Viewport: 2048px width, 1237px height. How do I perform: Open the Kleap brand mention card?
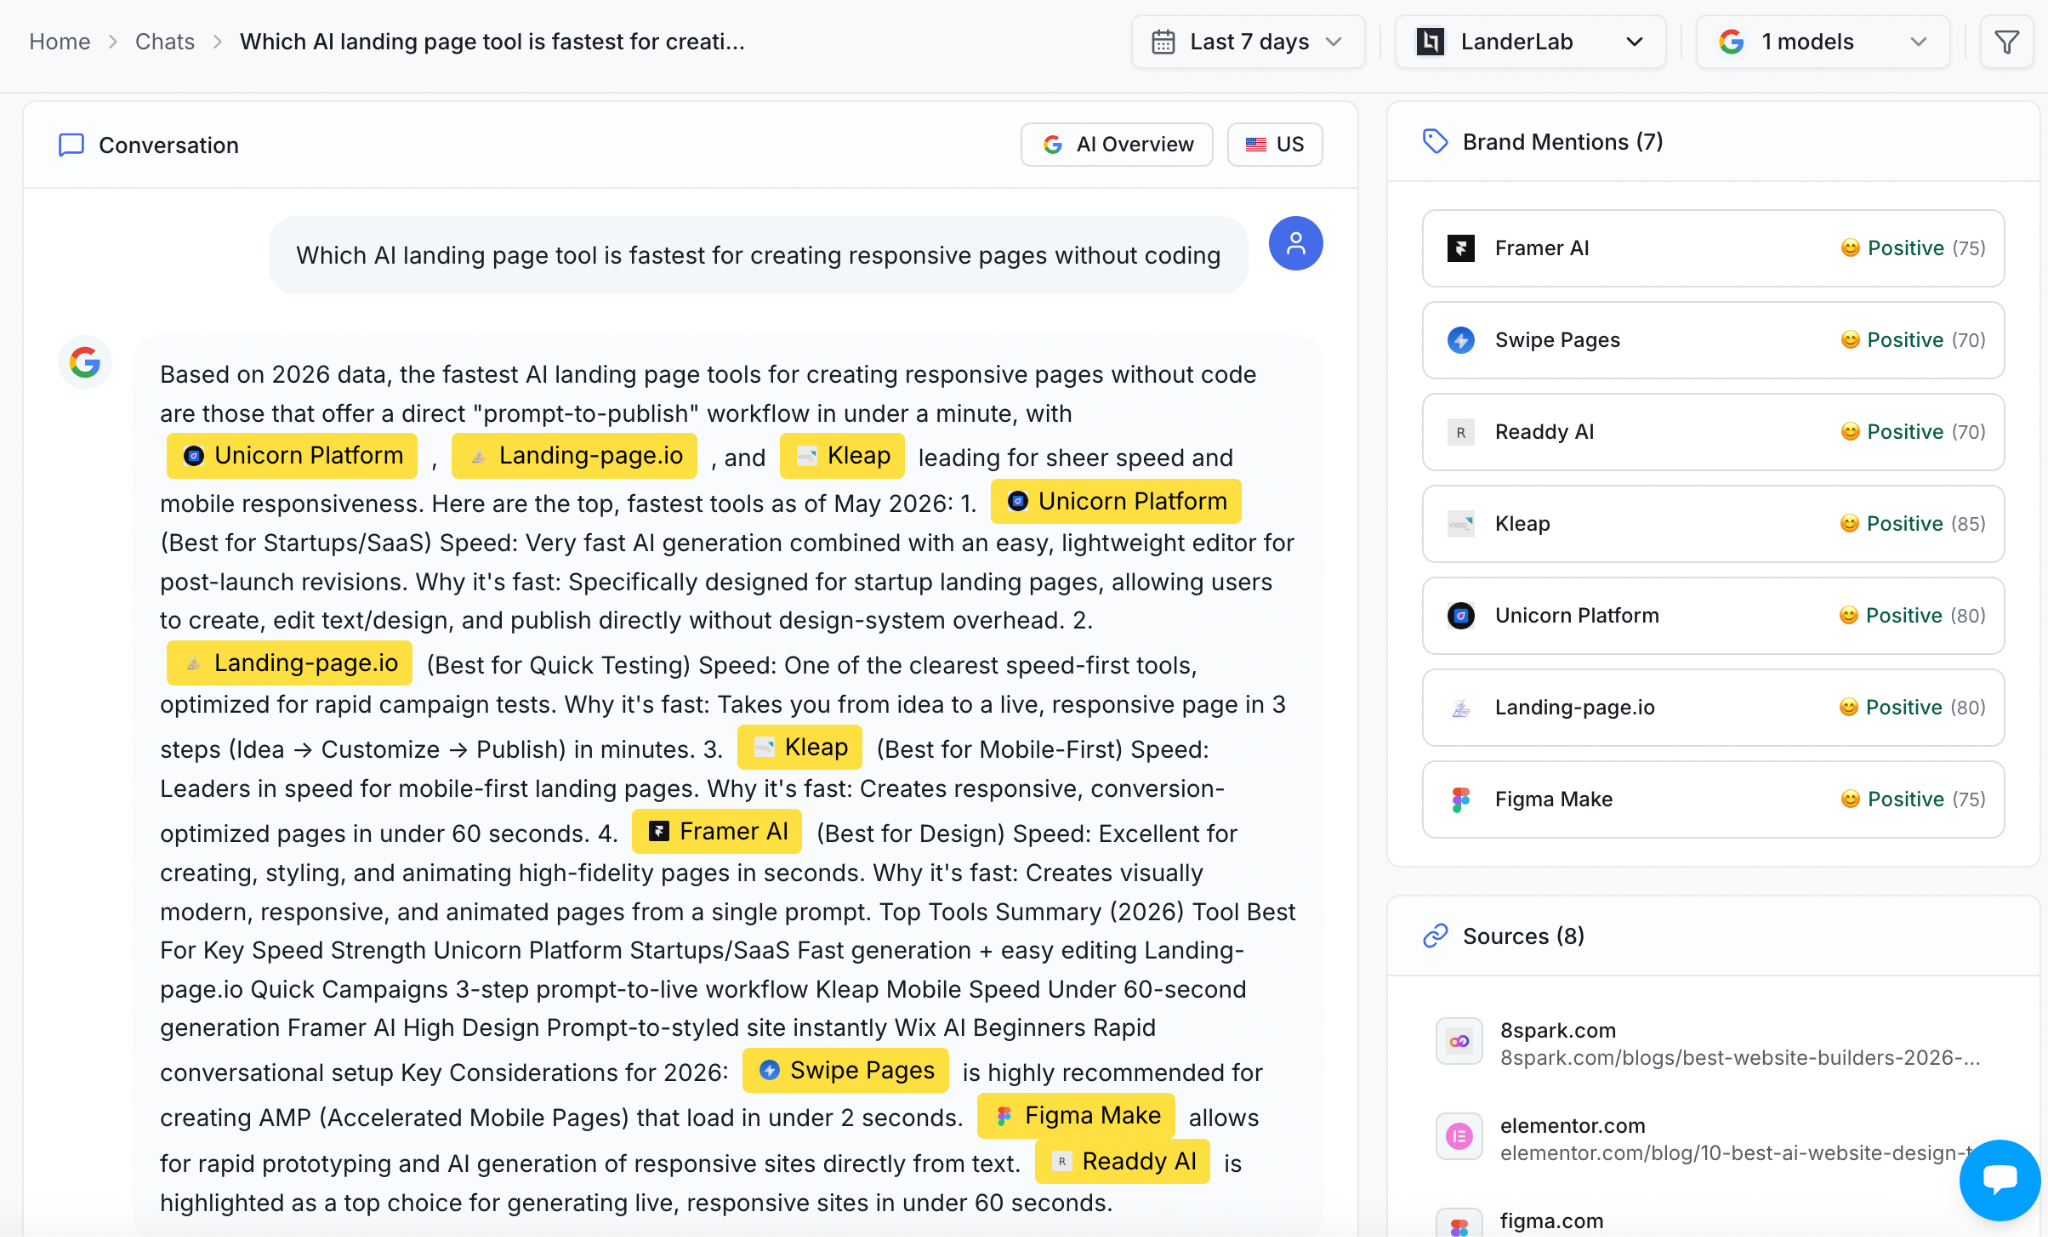click(1713, 524)
